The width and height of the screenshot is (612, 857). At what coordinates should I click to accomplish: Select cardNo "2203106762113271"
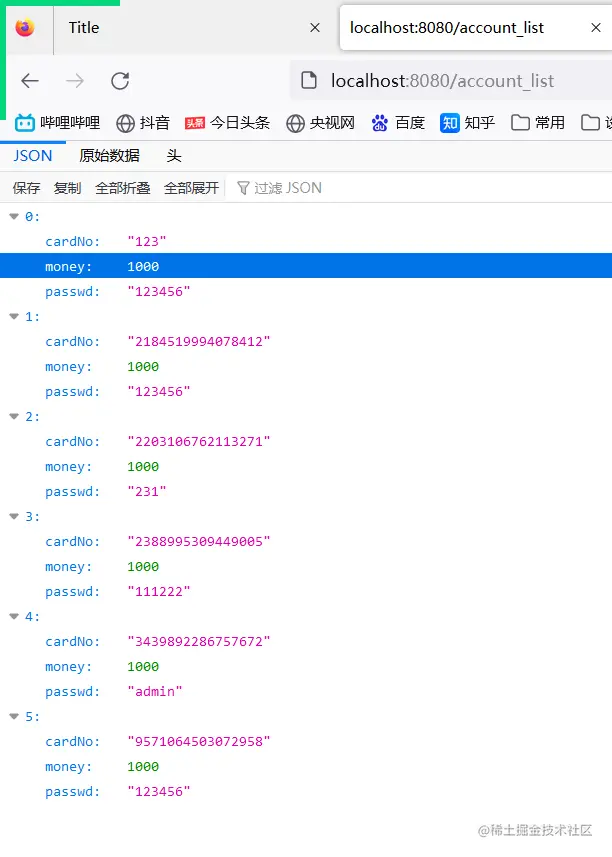coord(199,441)
